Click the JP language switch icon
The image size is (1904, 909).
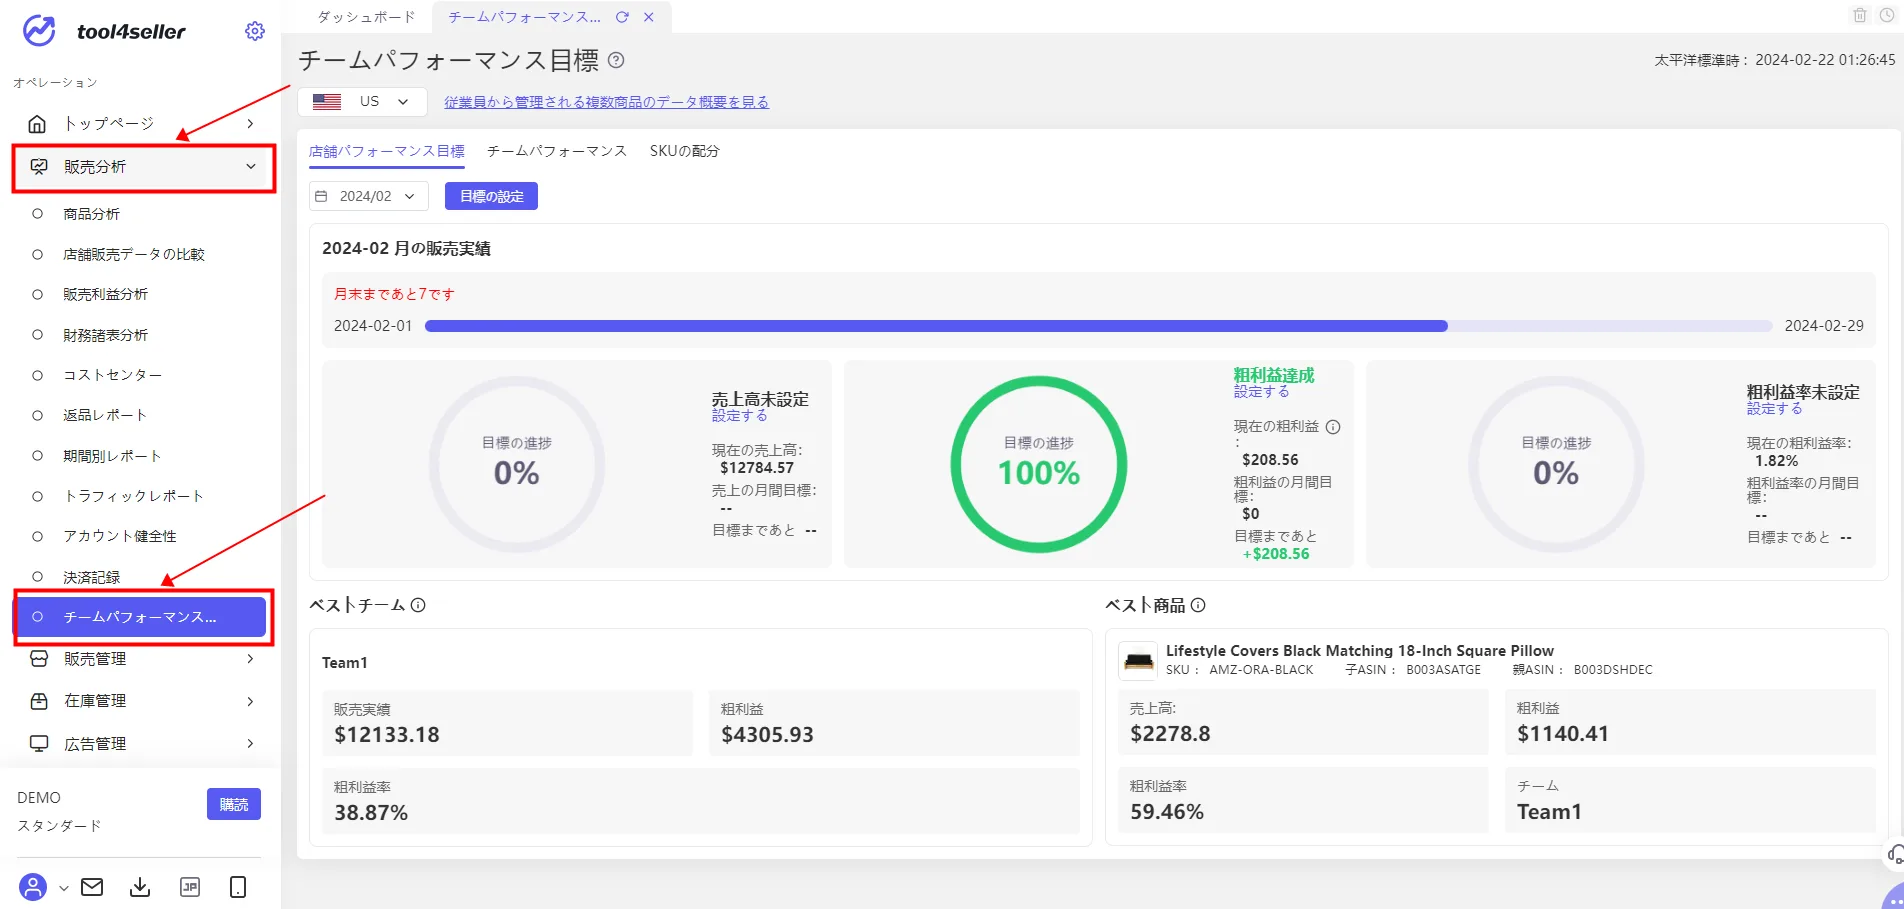190,887
